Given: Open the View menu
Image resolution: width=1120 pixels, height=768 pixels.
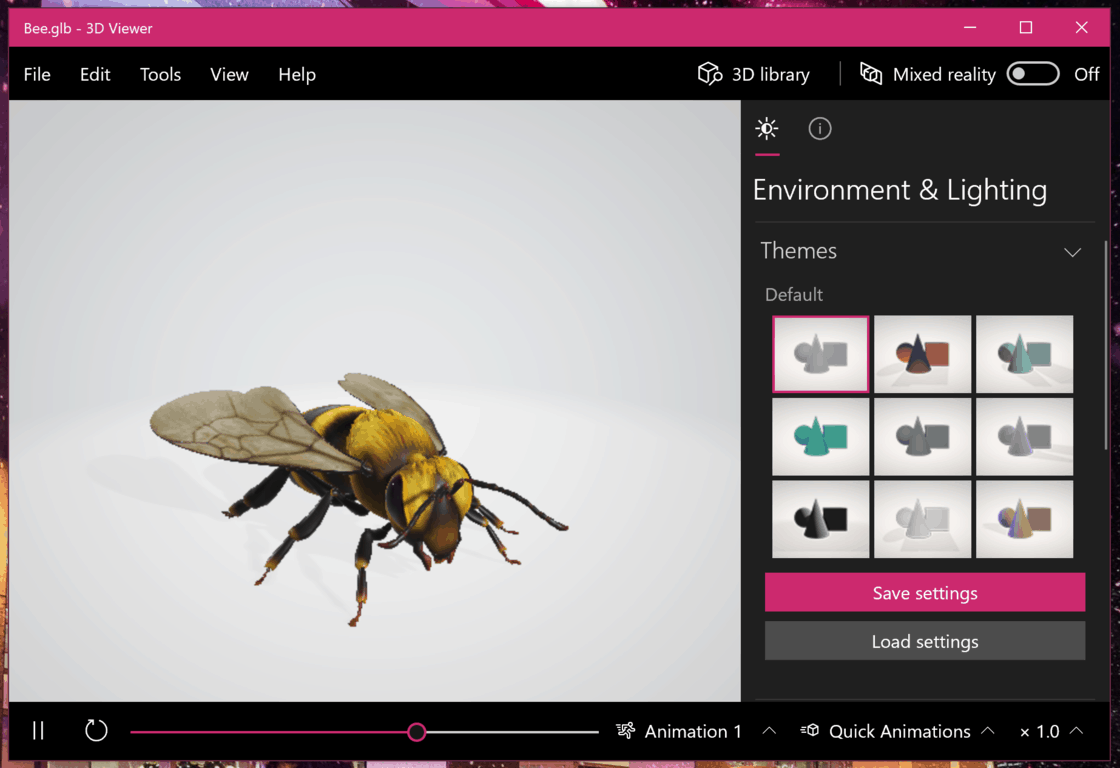Looking at the screenshot, I should pyautogui.click(x=229, y=74).
